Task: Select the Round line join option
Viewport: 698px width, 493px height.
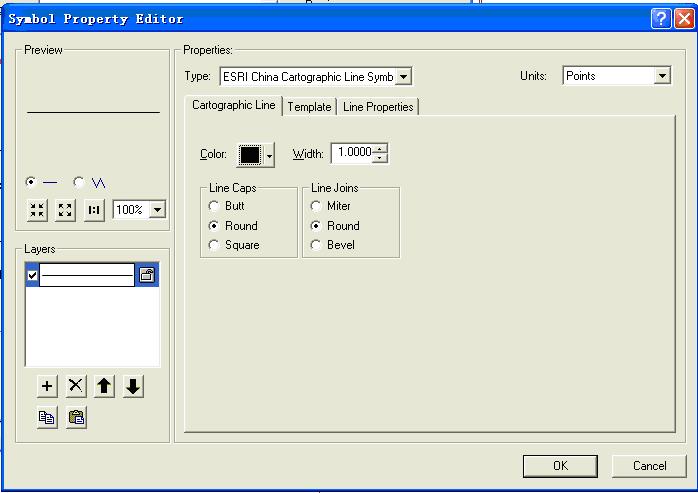Action: coord(316,226)
